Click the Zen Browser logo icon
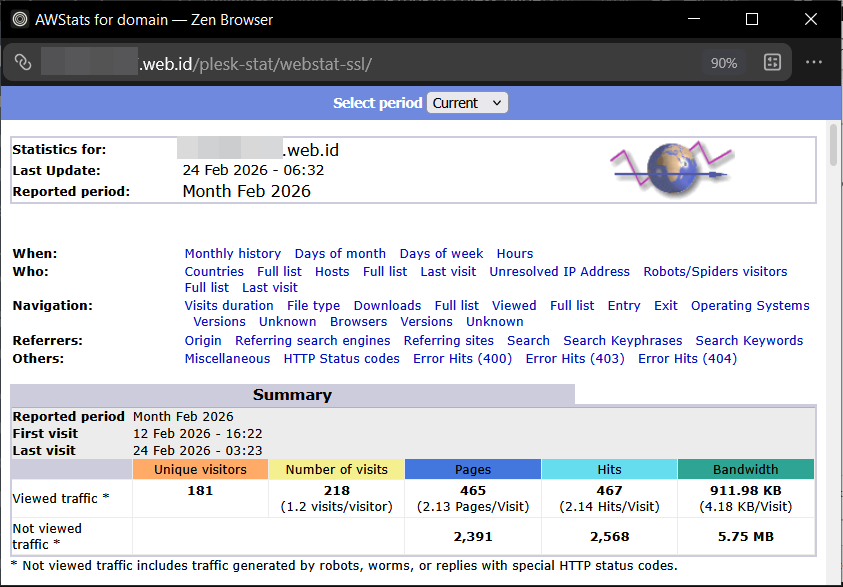843x587 pixels. tap(20, 20)
